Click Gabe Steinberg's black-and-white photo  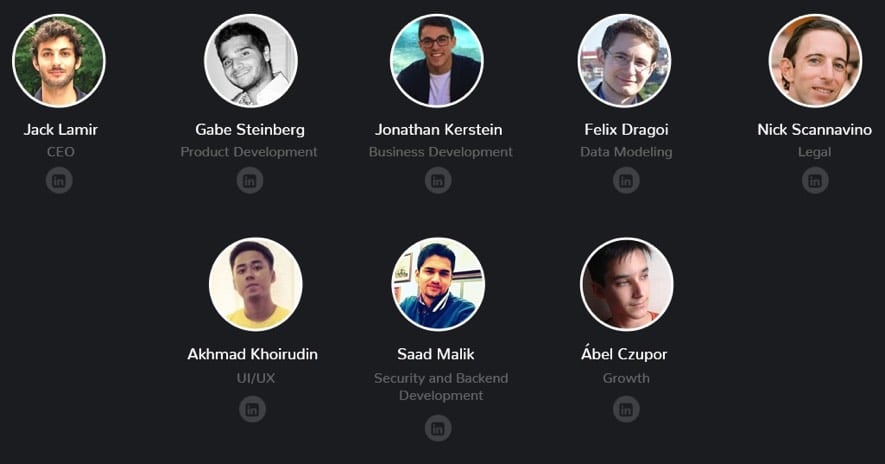251,60
